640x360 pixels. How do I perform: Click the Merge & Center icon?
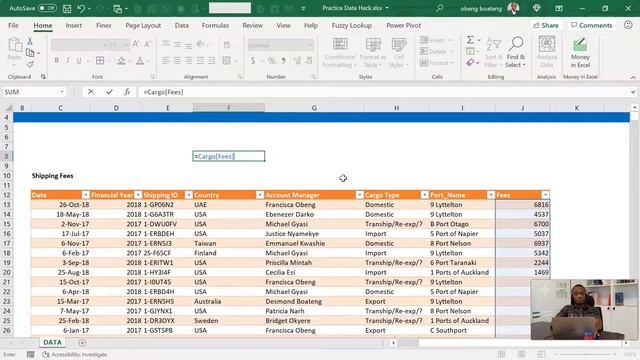click(227, 61)
